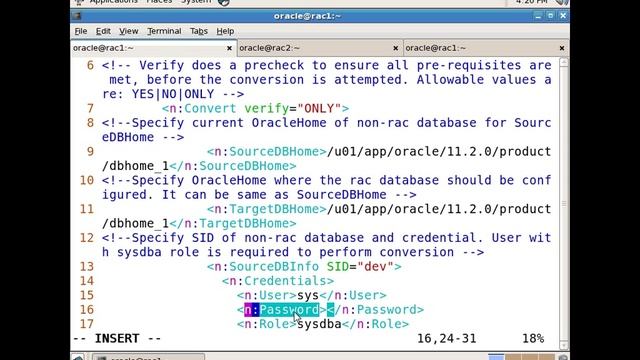Click the TargetDBHome opening tag on line 11
Image resolution: width=640 pixels, height=360 pixels.
[x=267, y=209]
